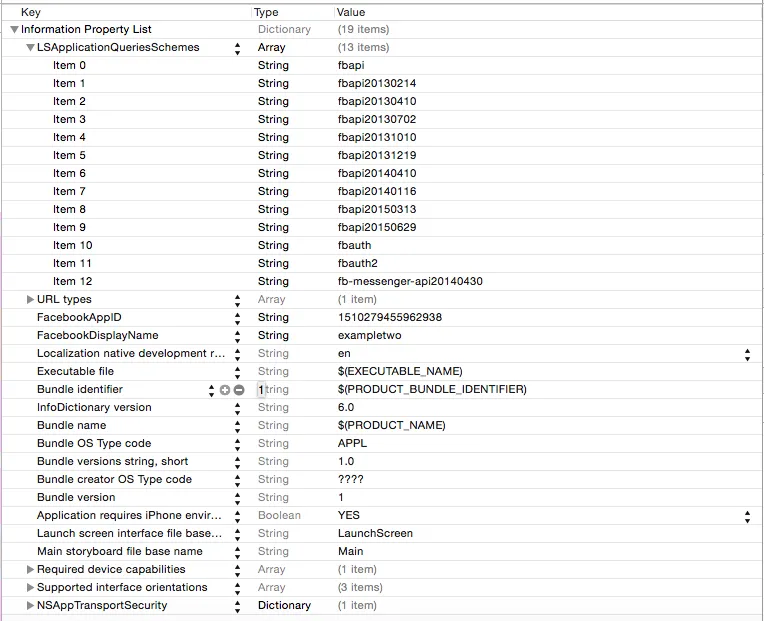
Task: Click the InfoDictionary version value 6.0
Action: [346, 408]
